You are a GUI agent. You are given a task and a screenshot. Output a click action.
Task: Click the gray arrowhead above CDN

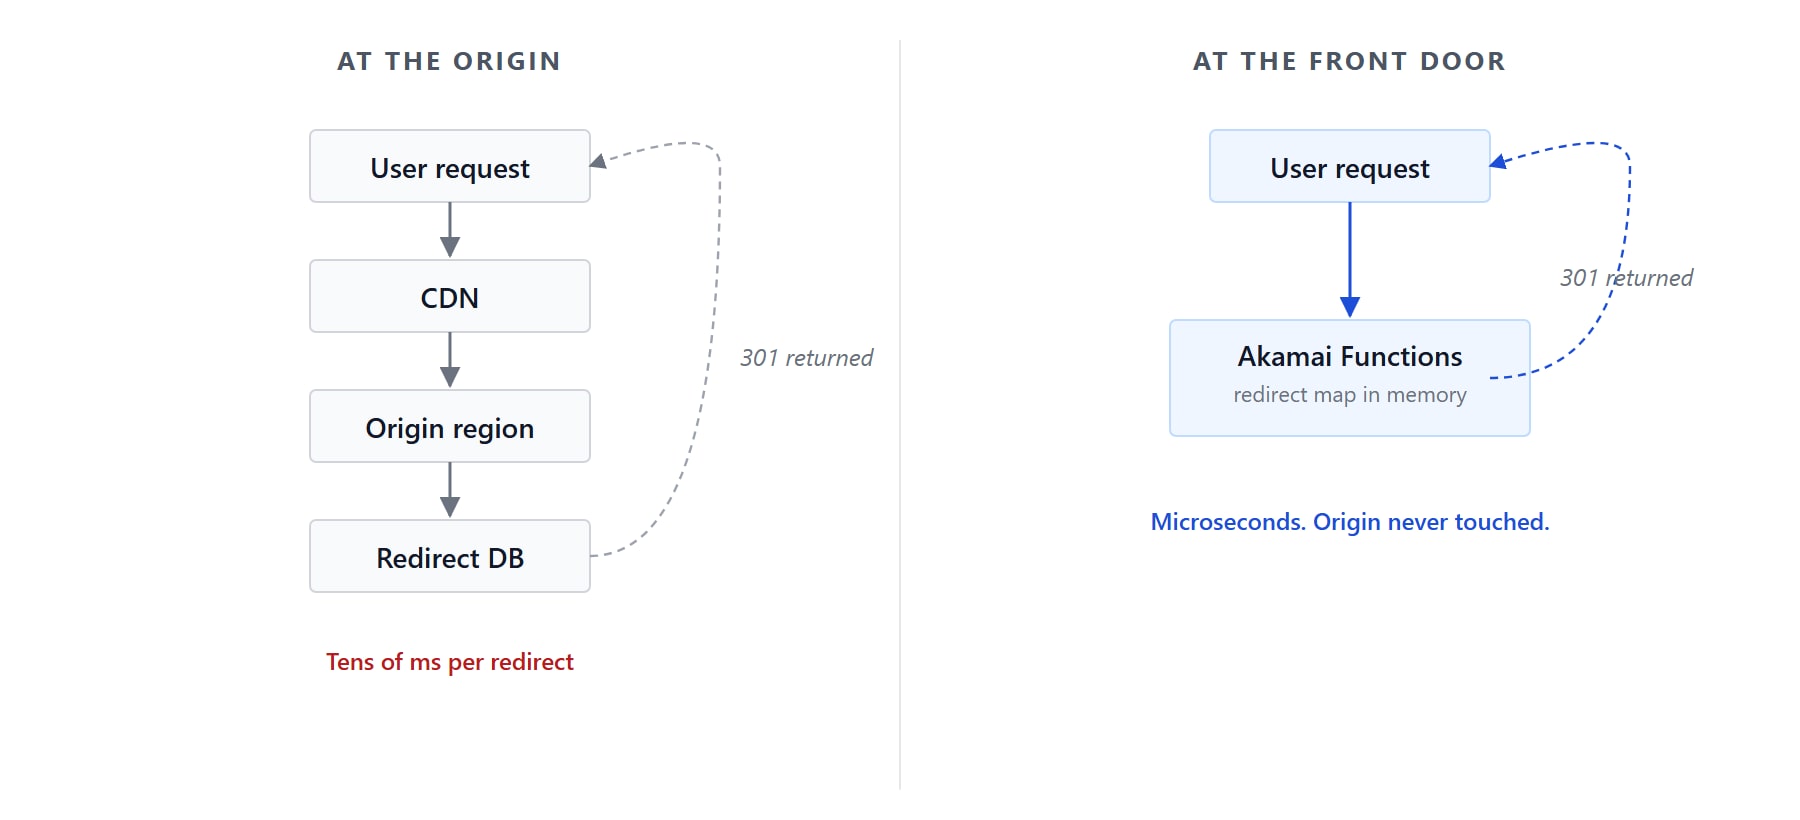(450, 247)
